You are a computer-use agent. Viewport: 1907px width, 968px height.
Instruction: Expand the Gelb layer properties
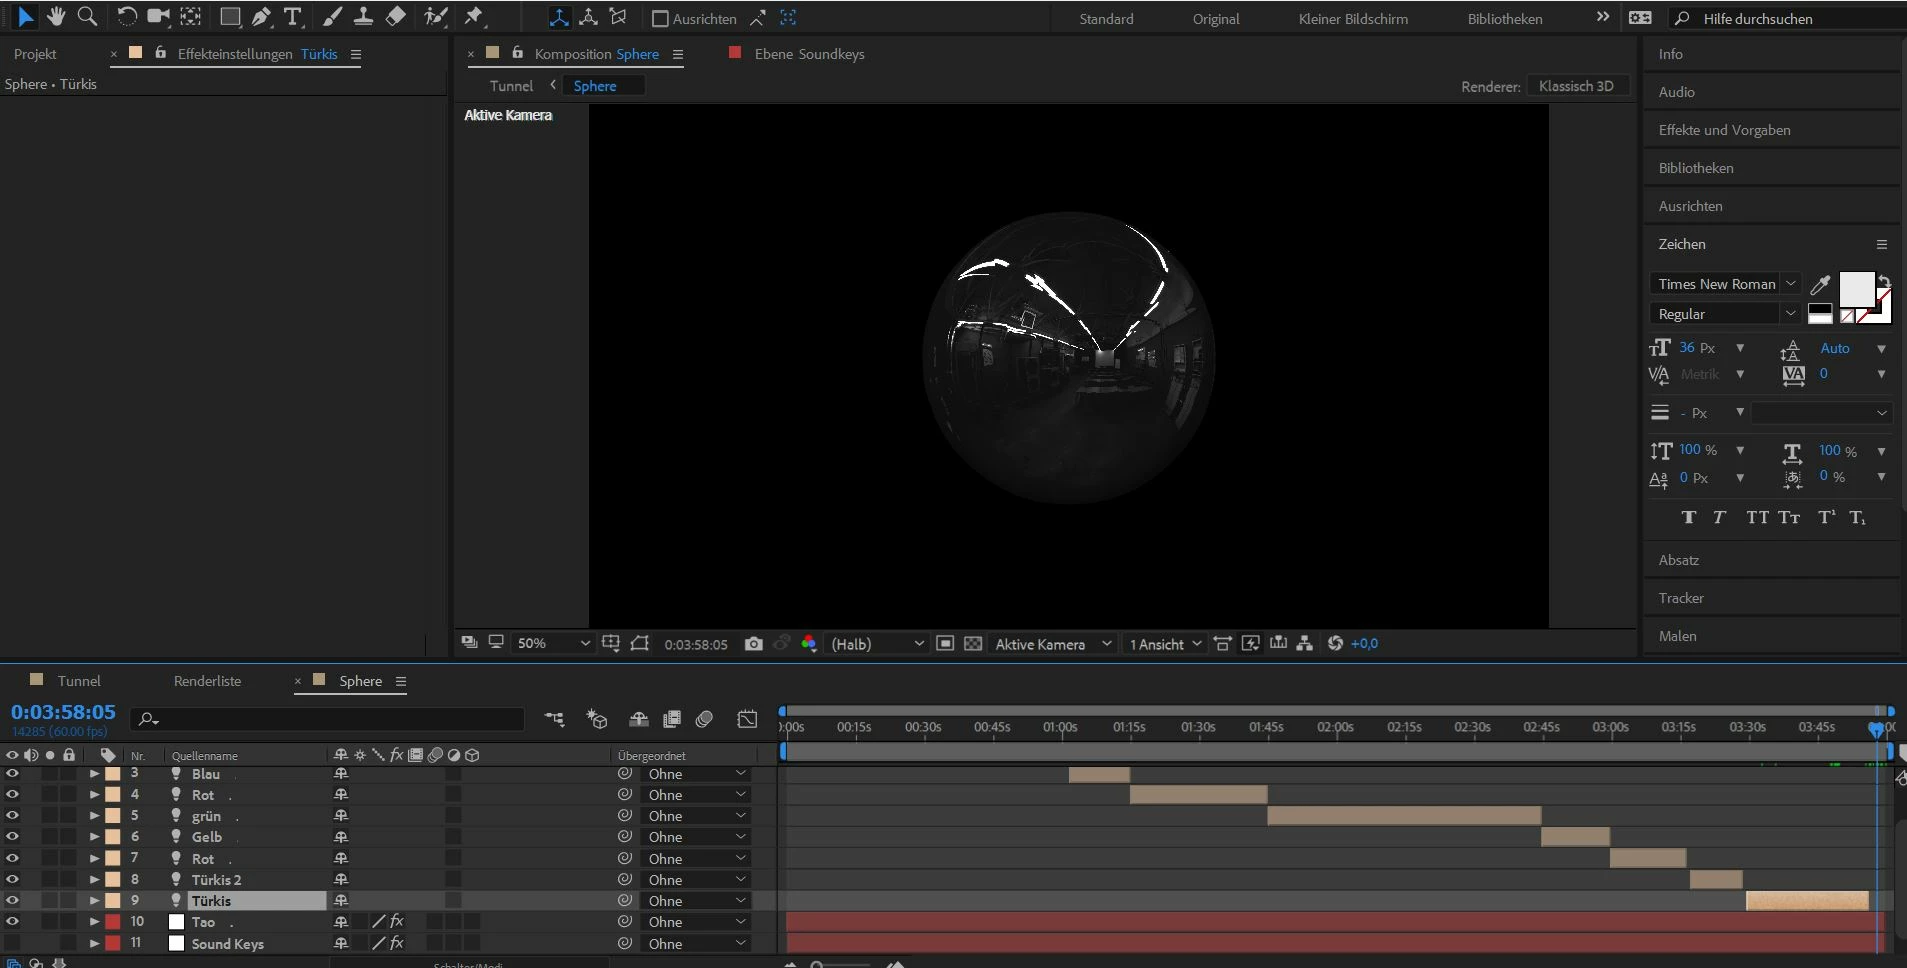(94, 837)
